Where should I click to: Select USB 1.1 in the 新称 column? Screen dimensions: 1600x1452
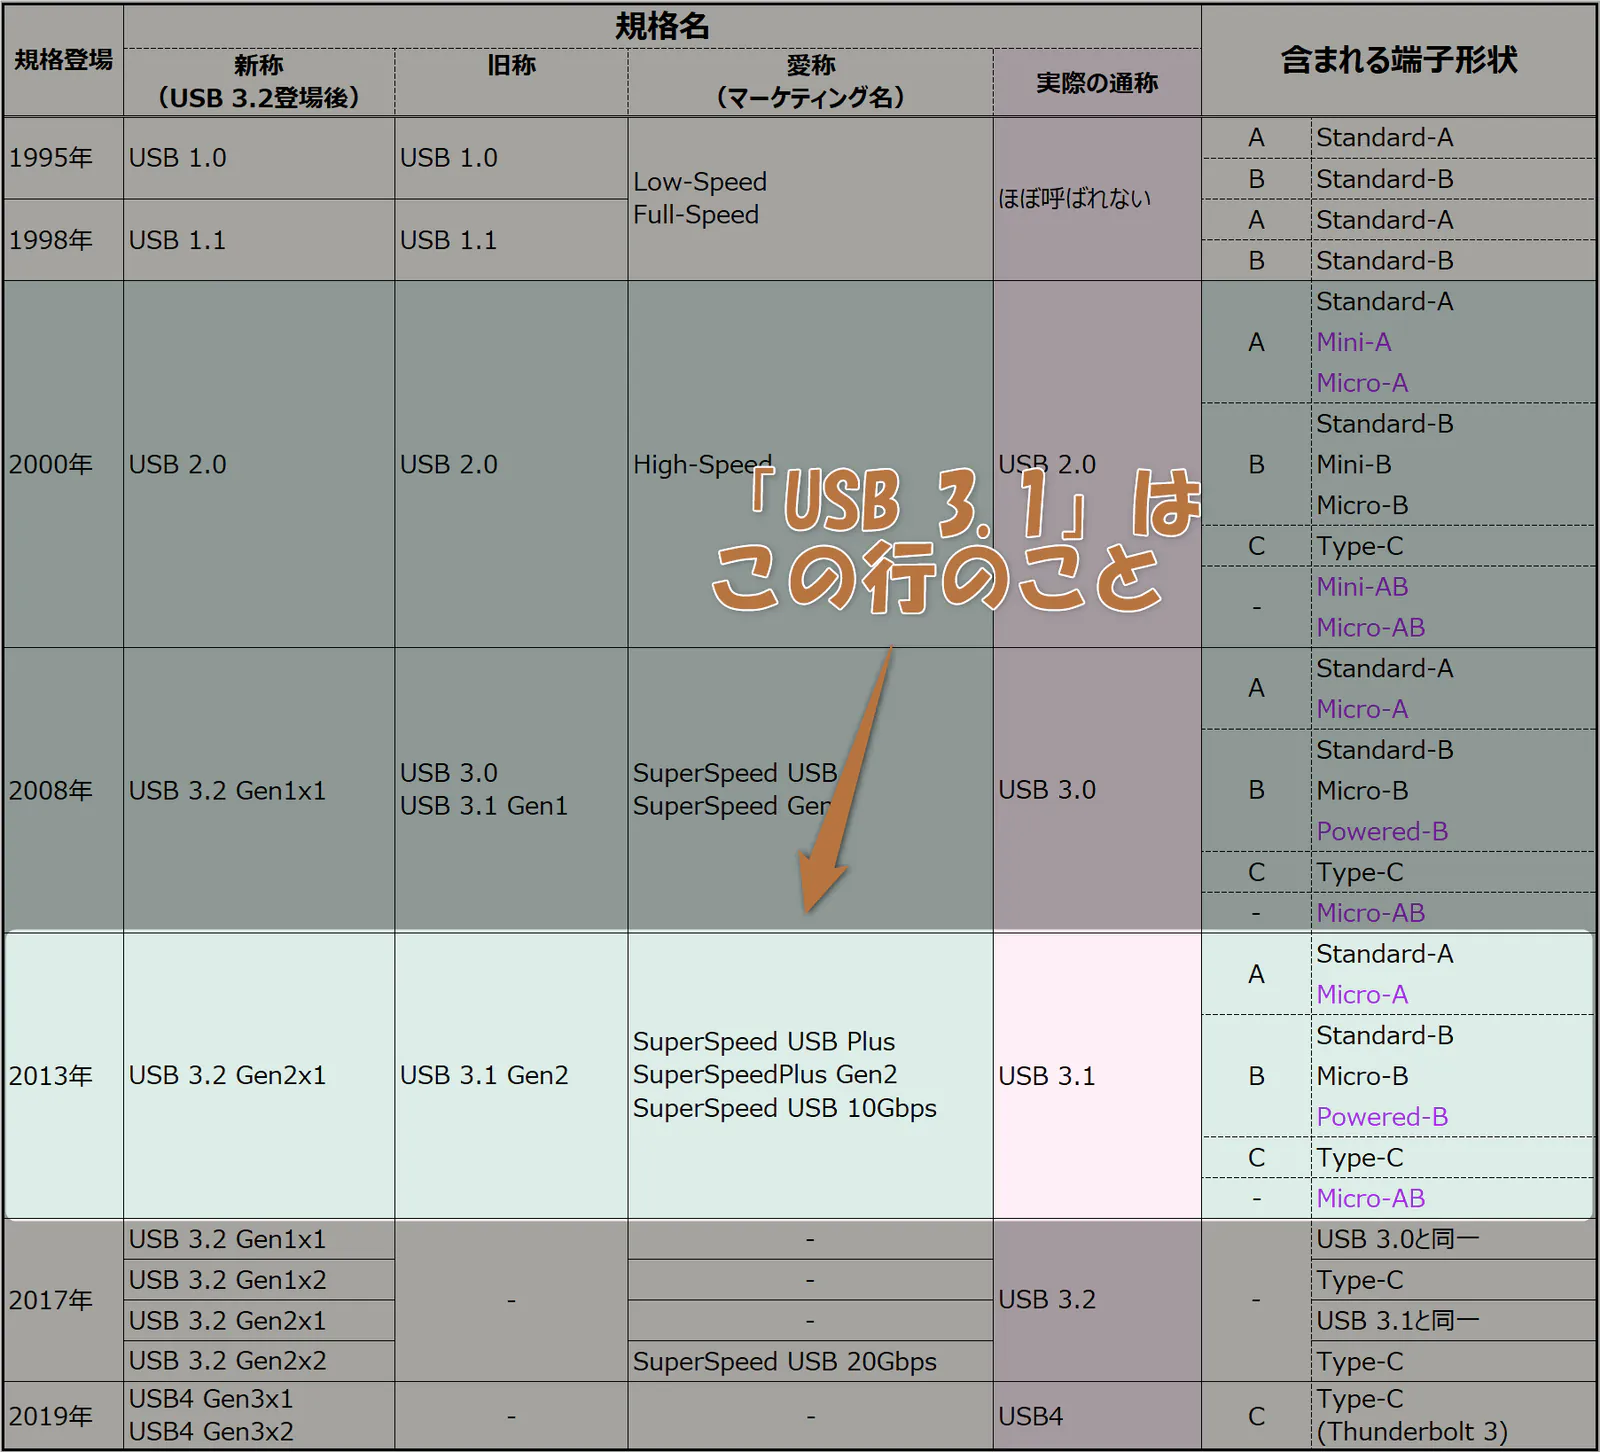pos(259,240)
